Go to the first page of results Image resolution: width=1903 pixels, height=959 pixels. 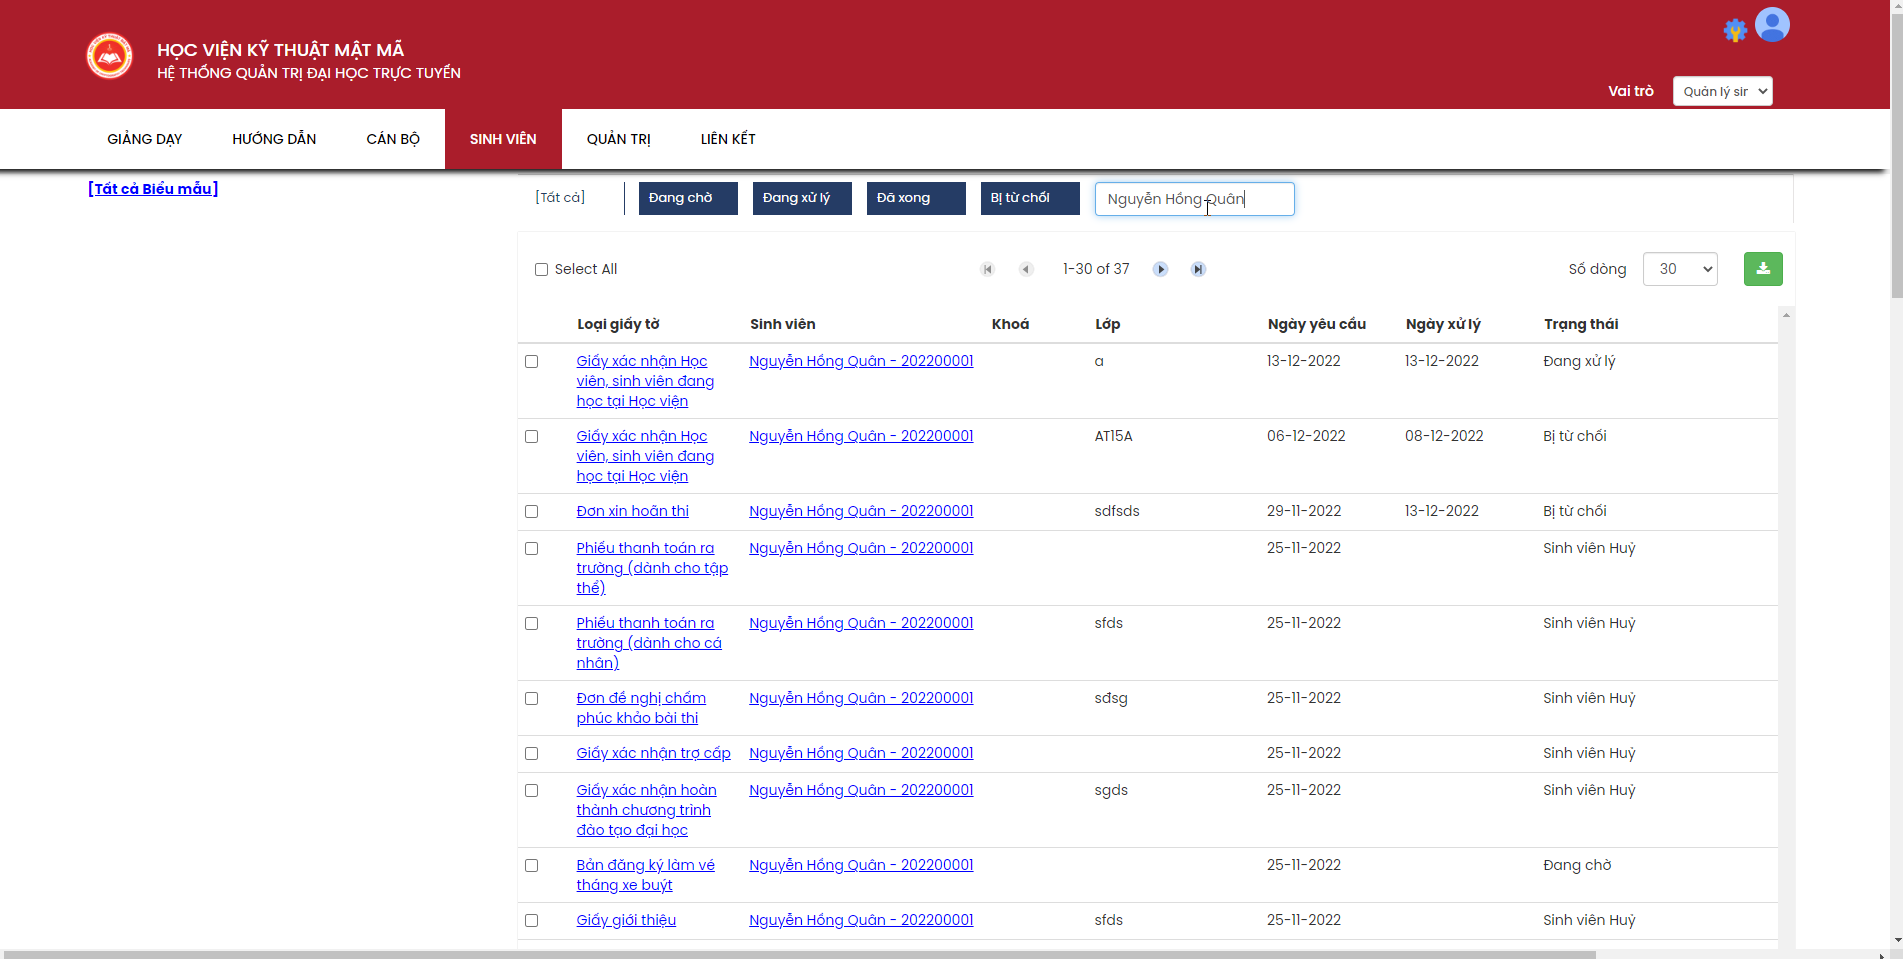987,269
